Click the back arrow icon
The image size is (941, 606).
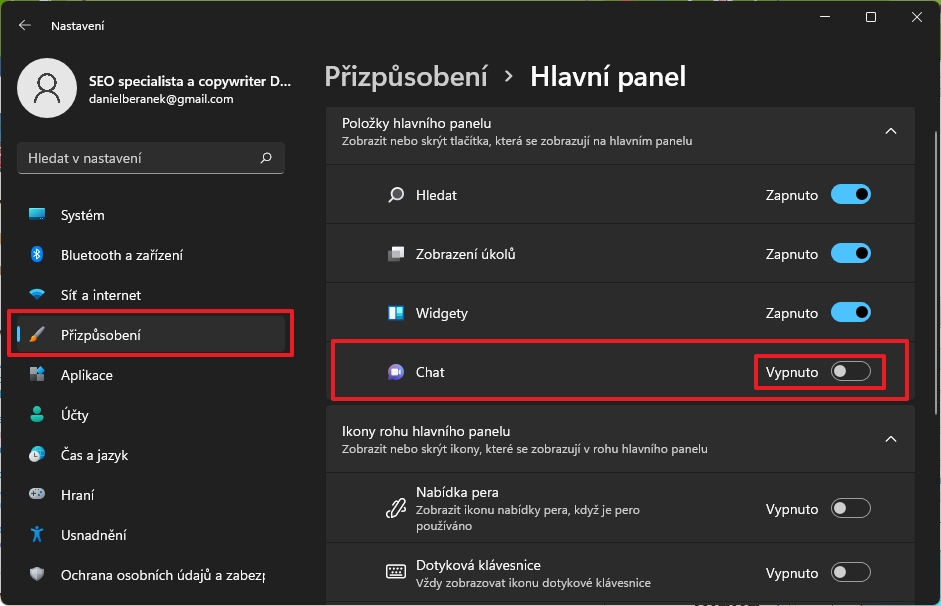coord(25,25)
